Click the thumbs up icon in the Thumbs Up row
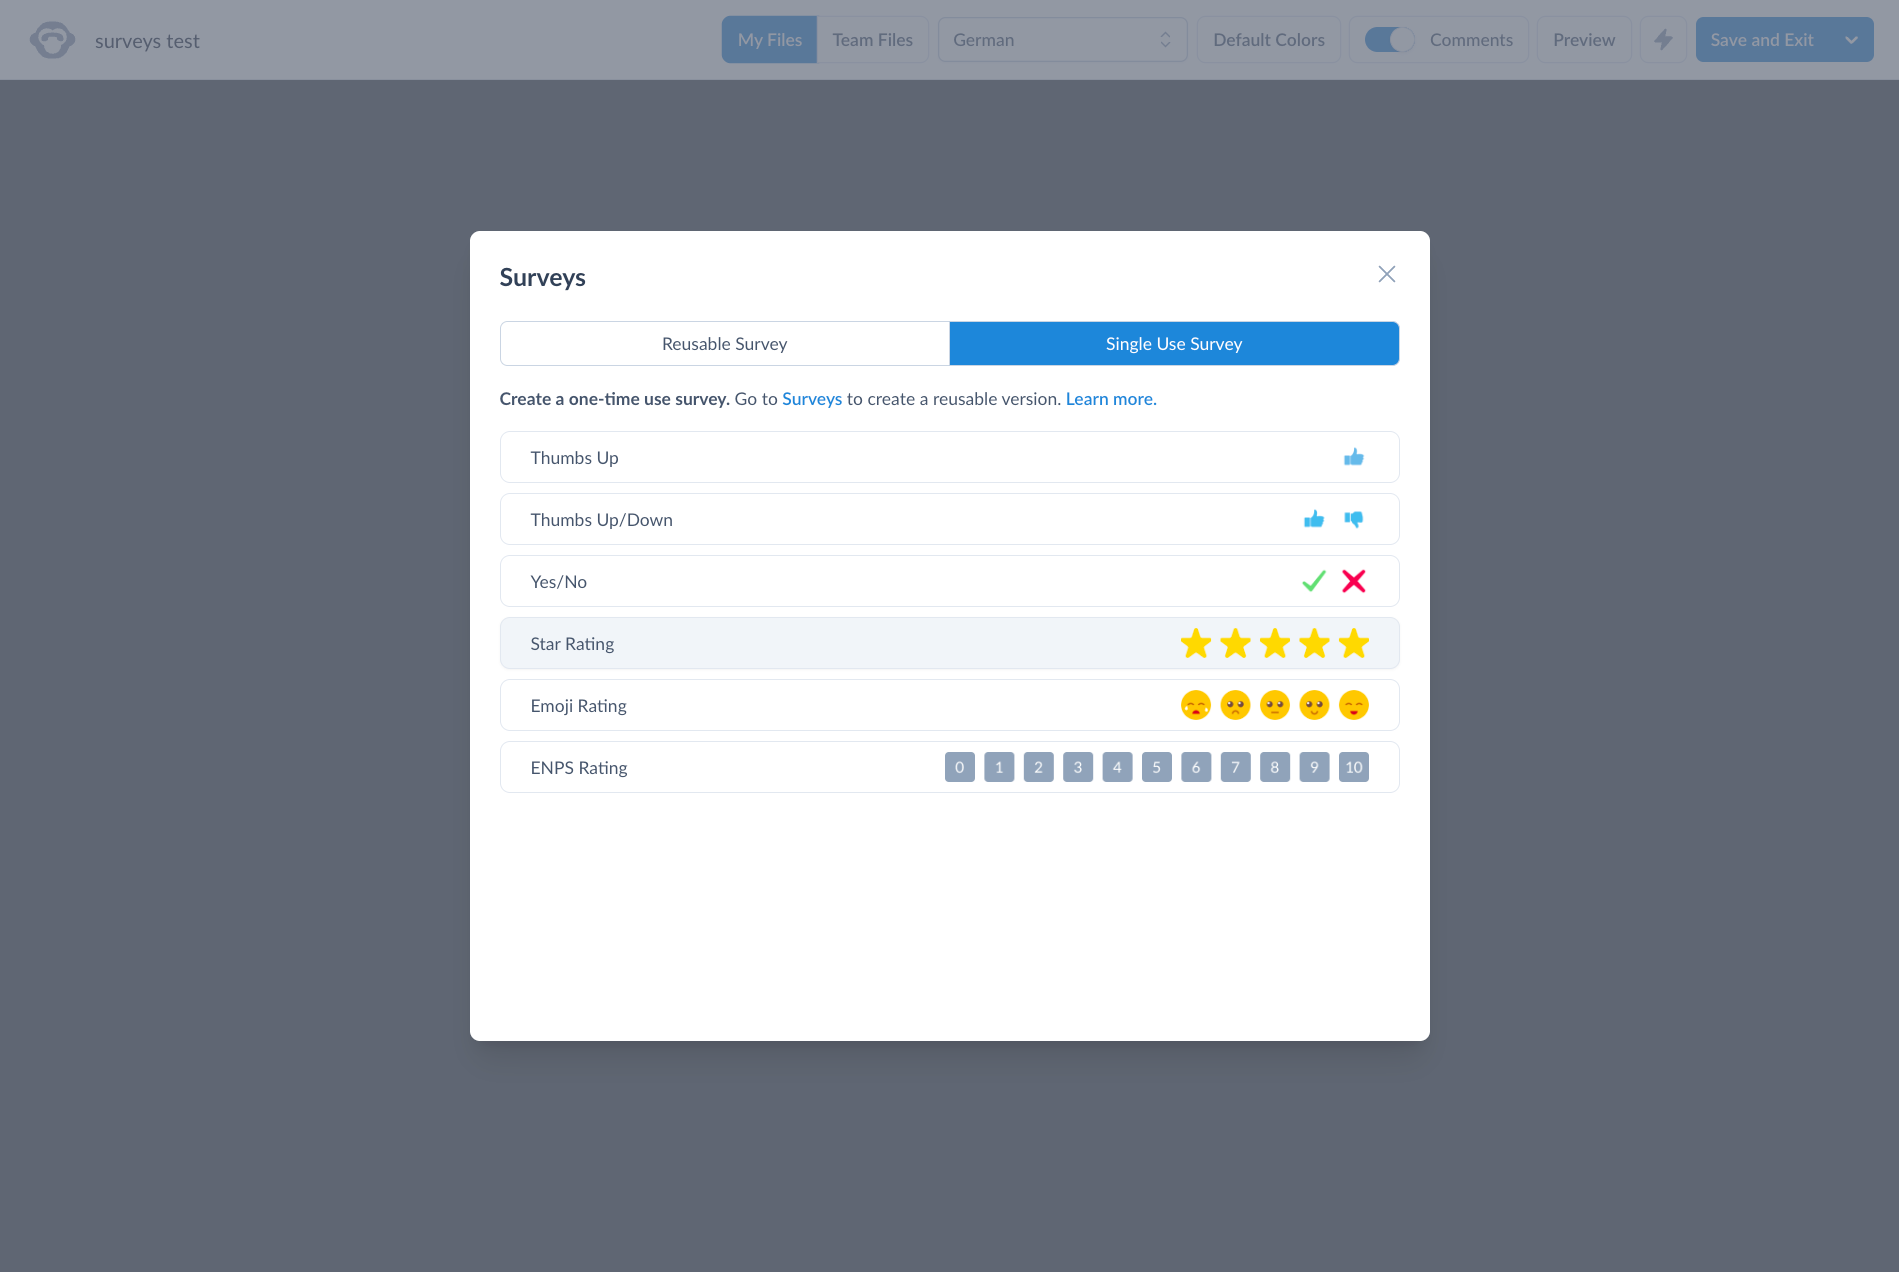 [1354, 457]
